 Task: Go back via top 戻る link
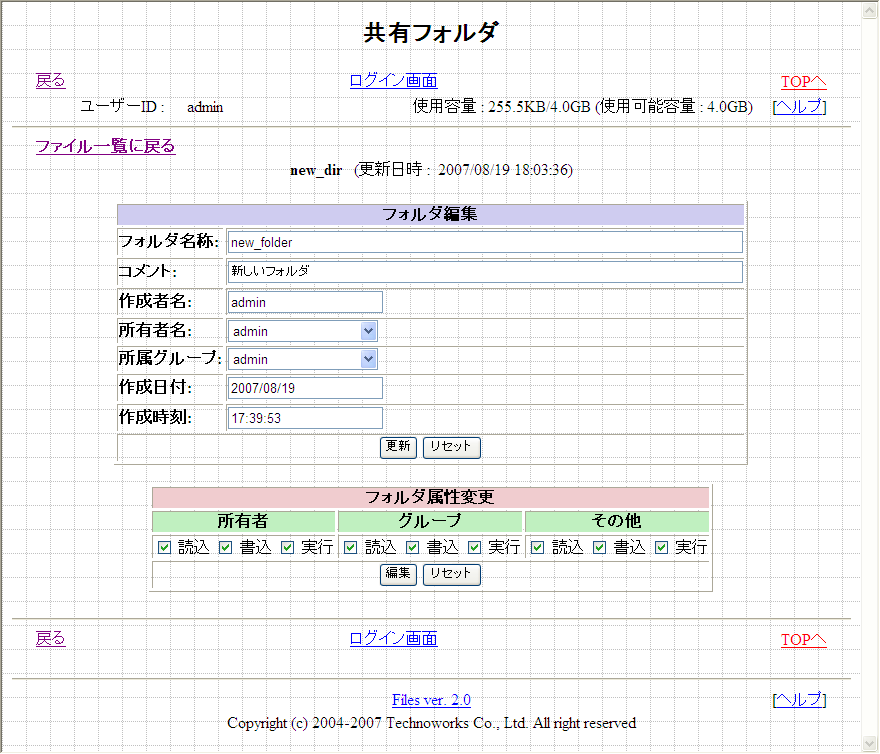click(x=50, y=81)
